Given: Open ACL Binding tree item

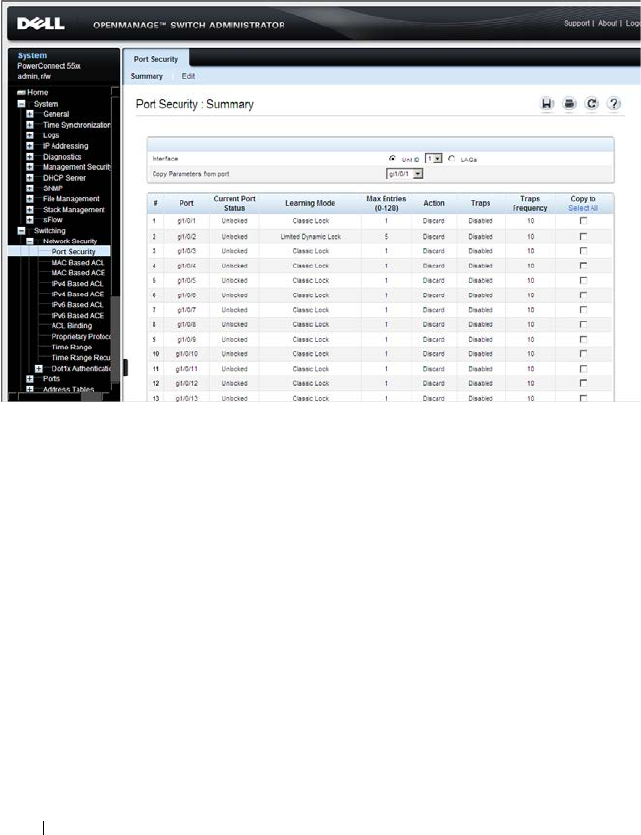Looking at the screenshot, I should pos(71,326).
